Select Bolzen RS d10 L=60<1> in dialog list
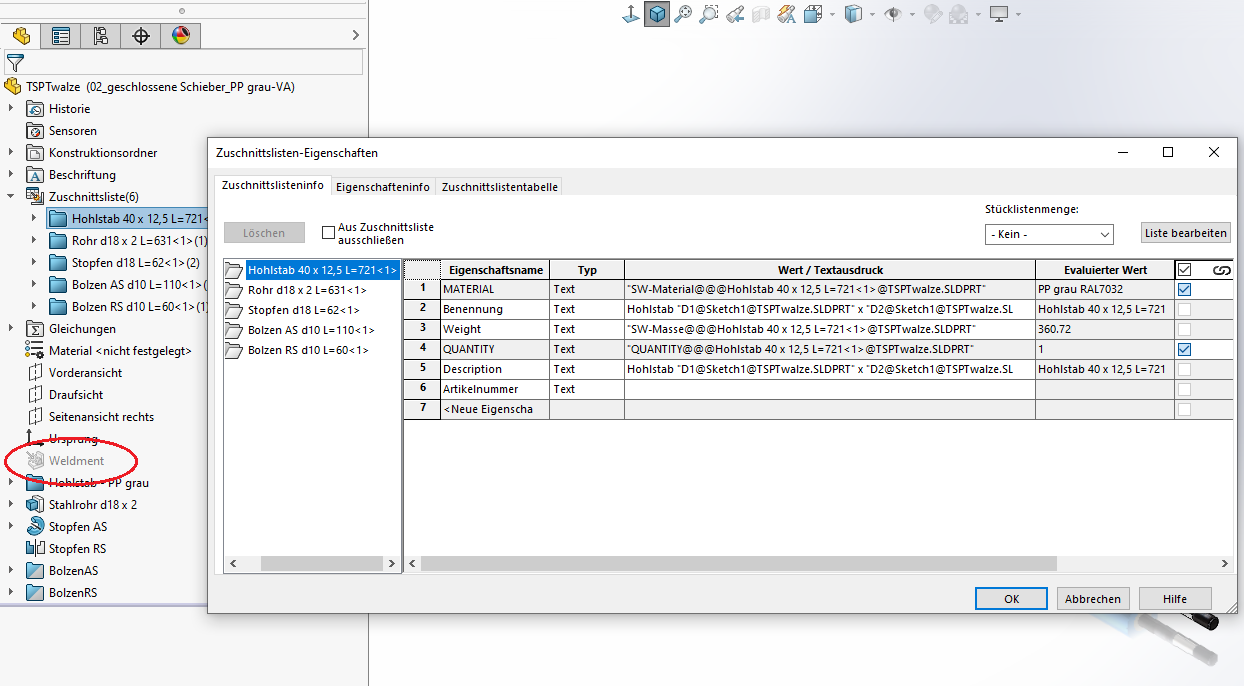Viewport: 1244px width, 686px height. click(308, 350)
